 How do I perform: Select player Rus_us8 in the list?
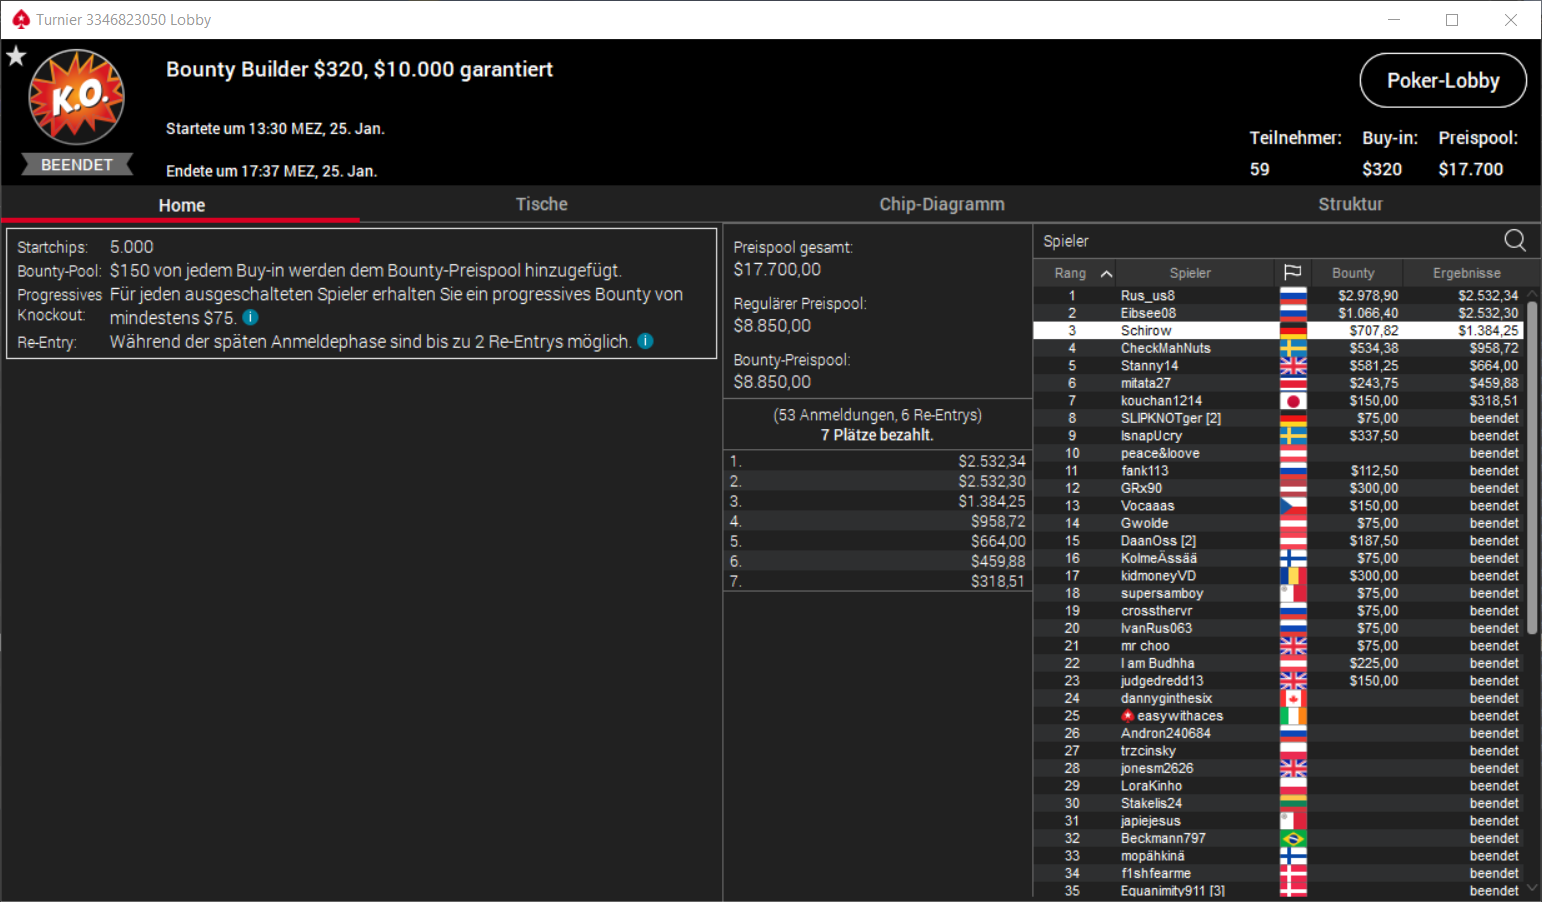point(1278,296)
